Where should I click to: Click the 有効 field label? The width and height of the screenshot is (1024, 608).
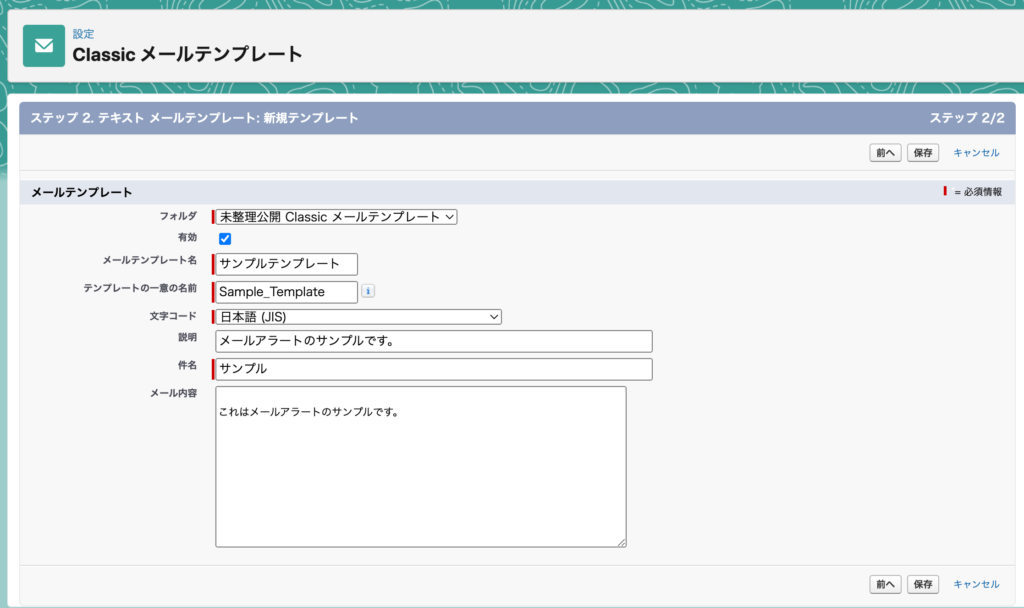point(186,238)
